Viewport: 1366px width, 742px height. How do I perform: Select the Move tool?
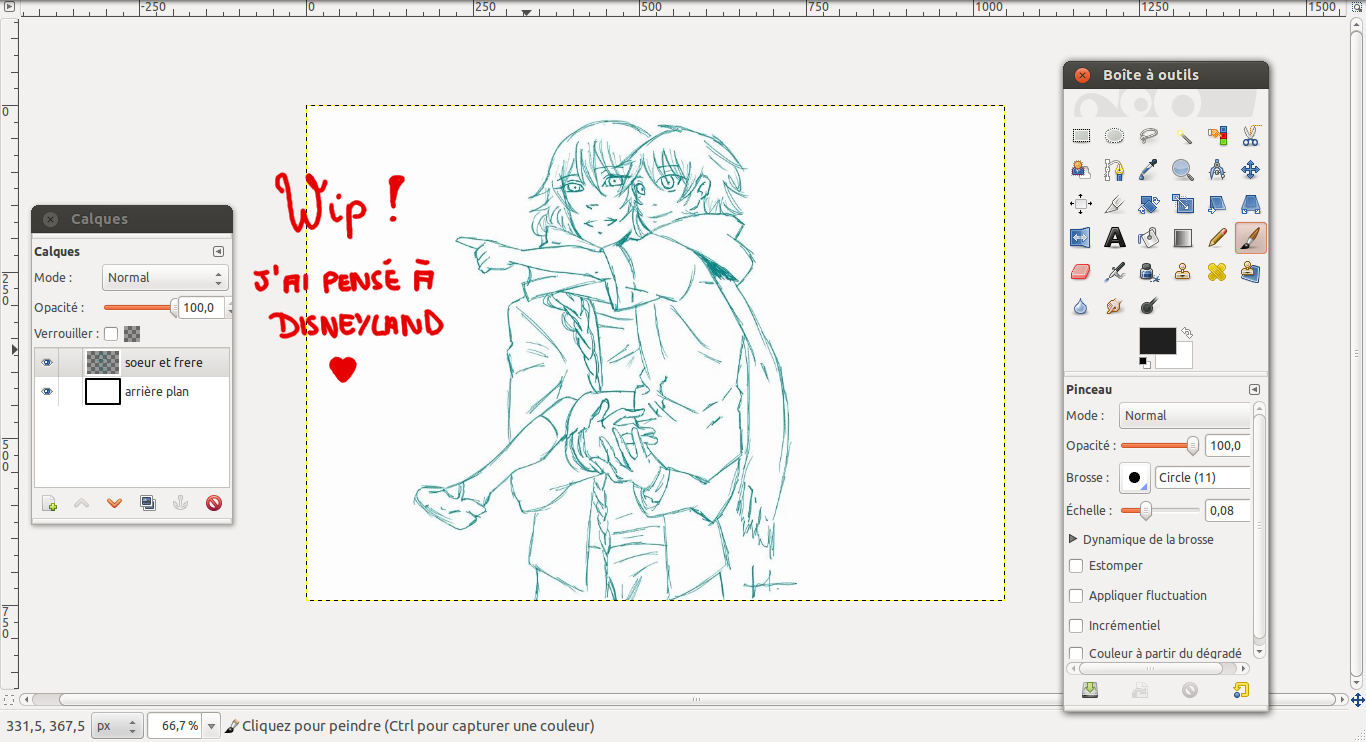click(1251, 170)
